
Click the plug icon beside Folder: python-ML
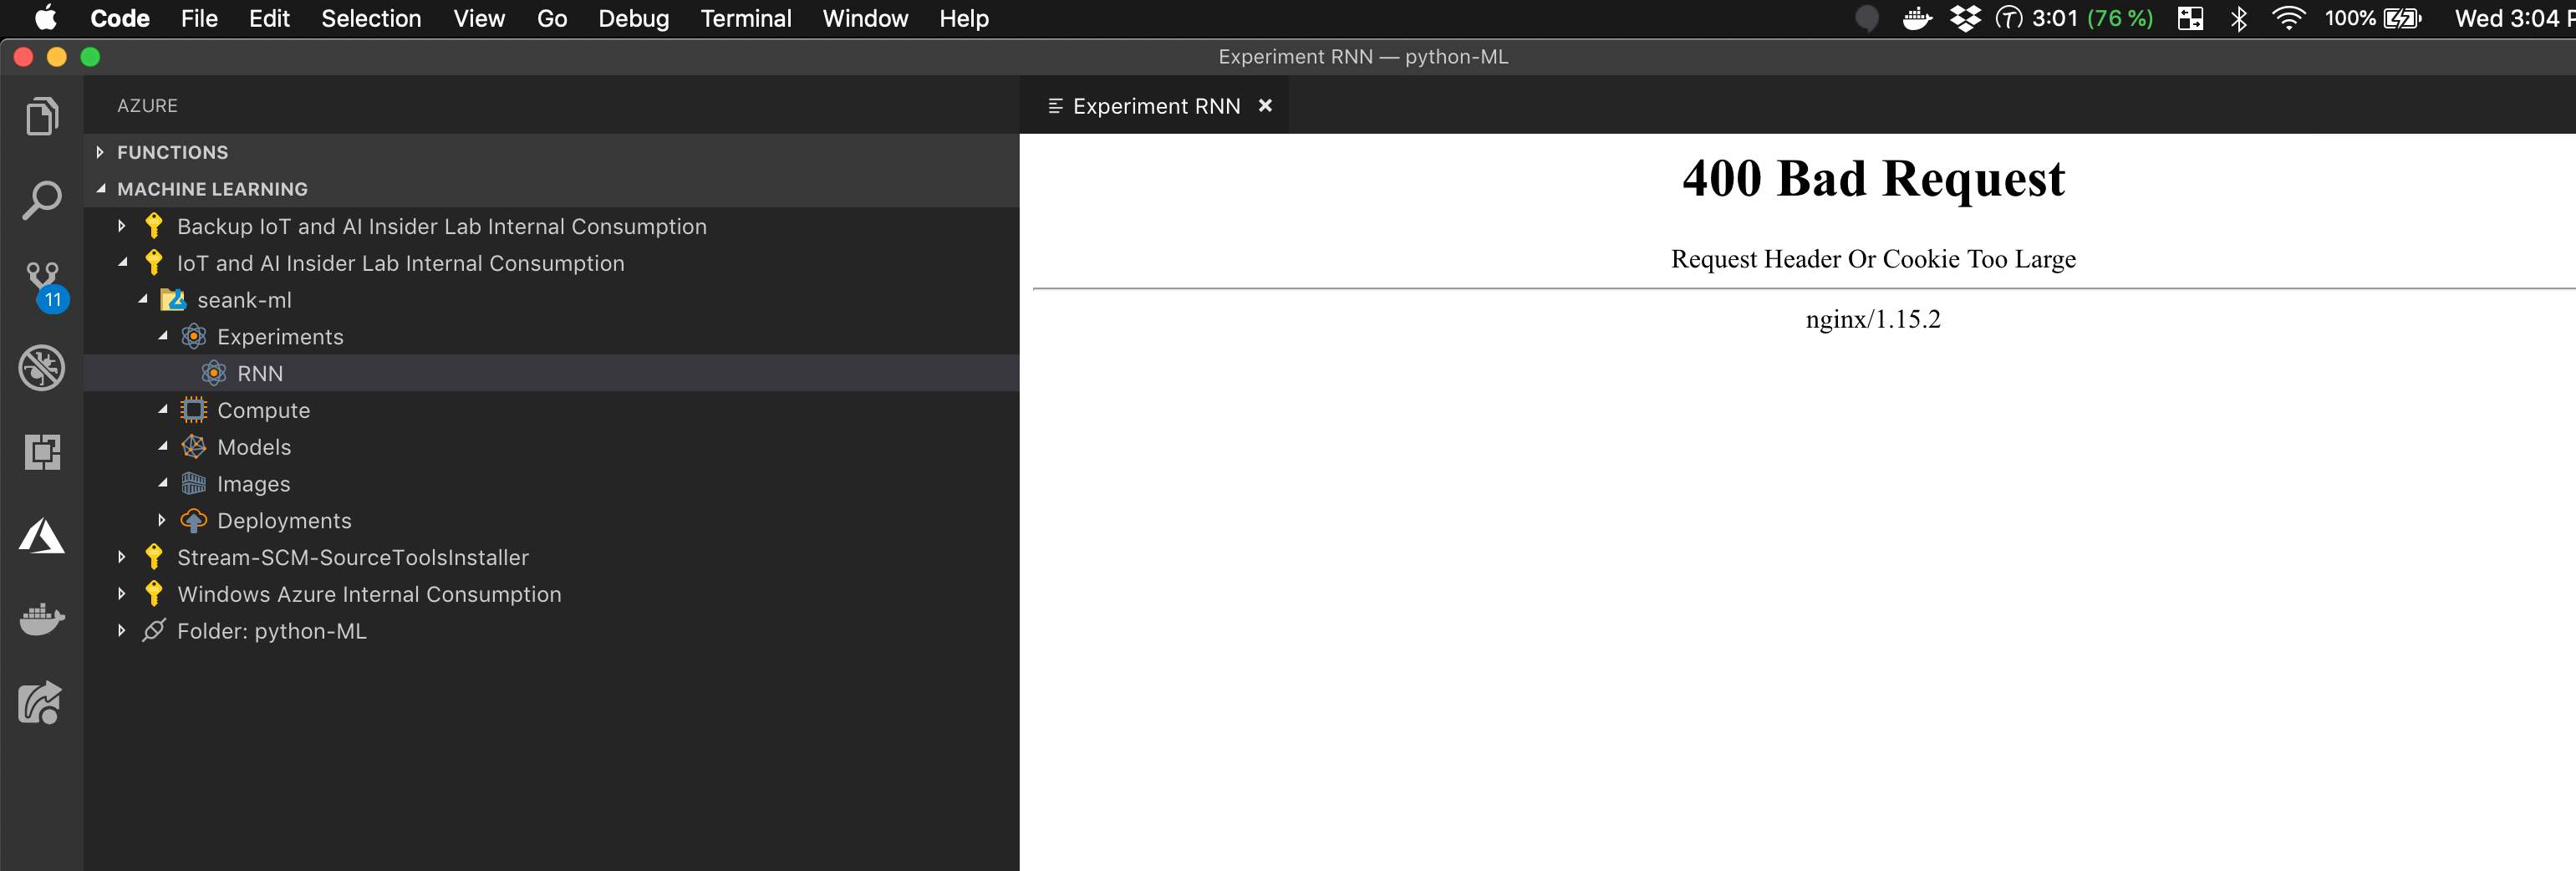pos(153,631)
